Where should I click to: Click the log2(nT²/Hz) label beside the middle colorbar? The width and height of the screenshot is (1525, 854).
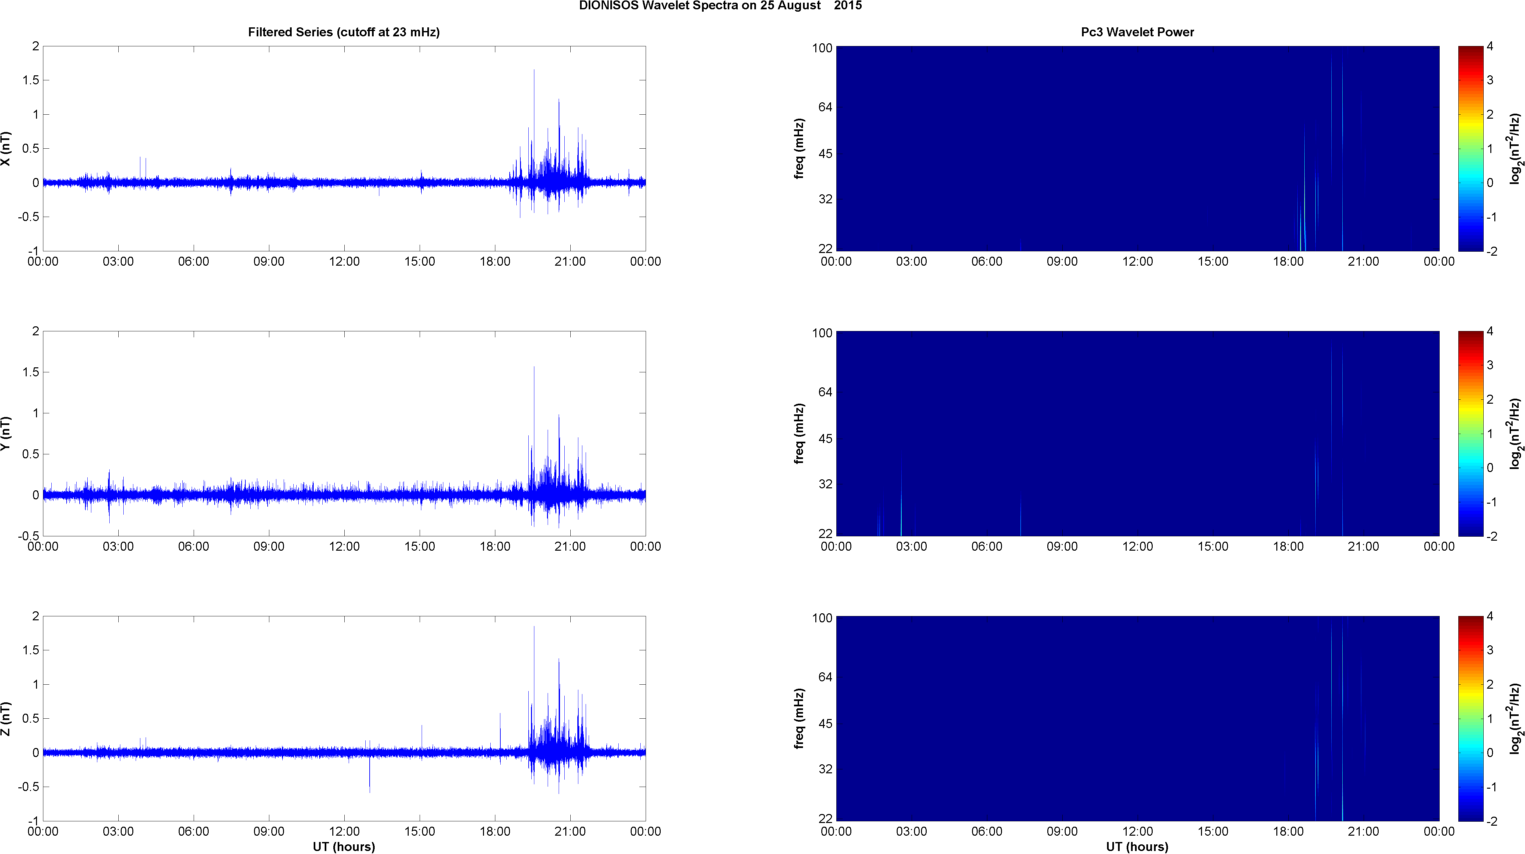point(1515,434)
